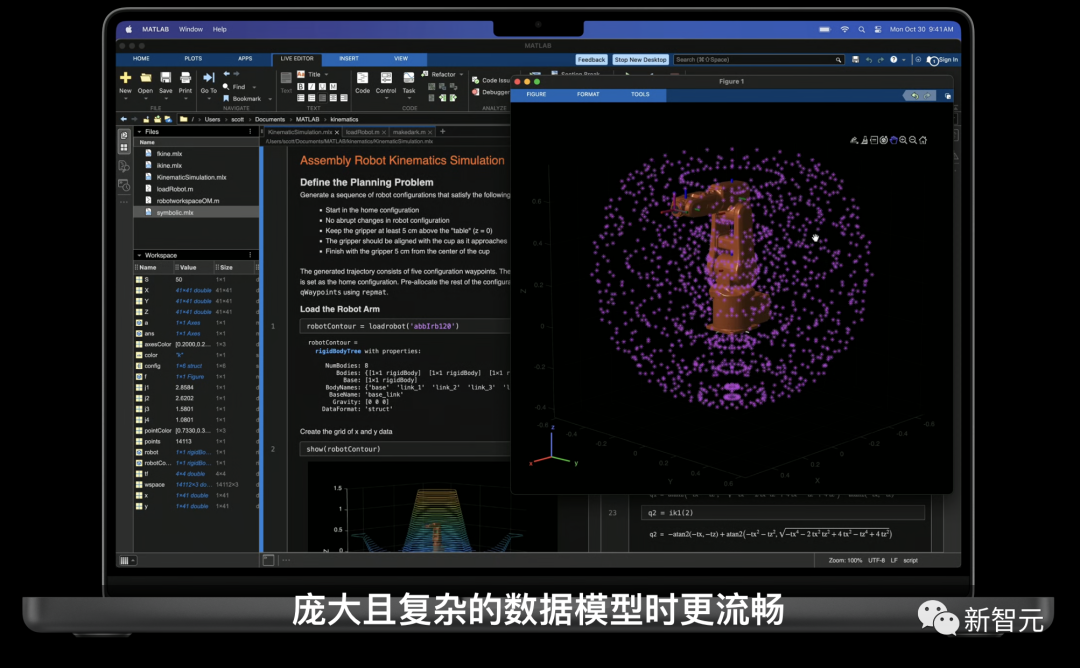
Task: Open Code Issues in Analyze group
Action: point(490,80)
